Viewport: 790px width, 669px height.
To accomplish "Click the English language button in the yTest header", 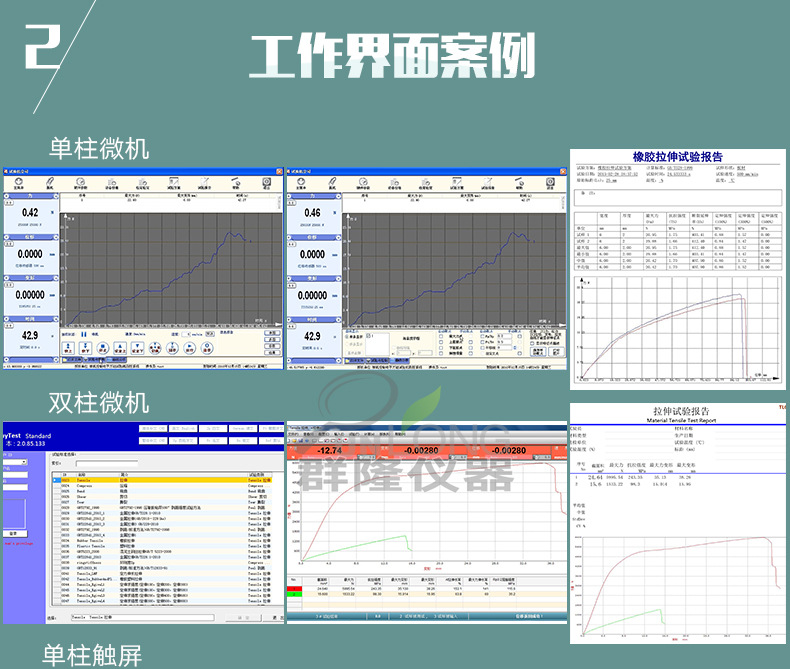I will click(x=183, y=428).
